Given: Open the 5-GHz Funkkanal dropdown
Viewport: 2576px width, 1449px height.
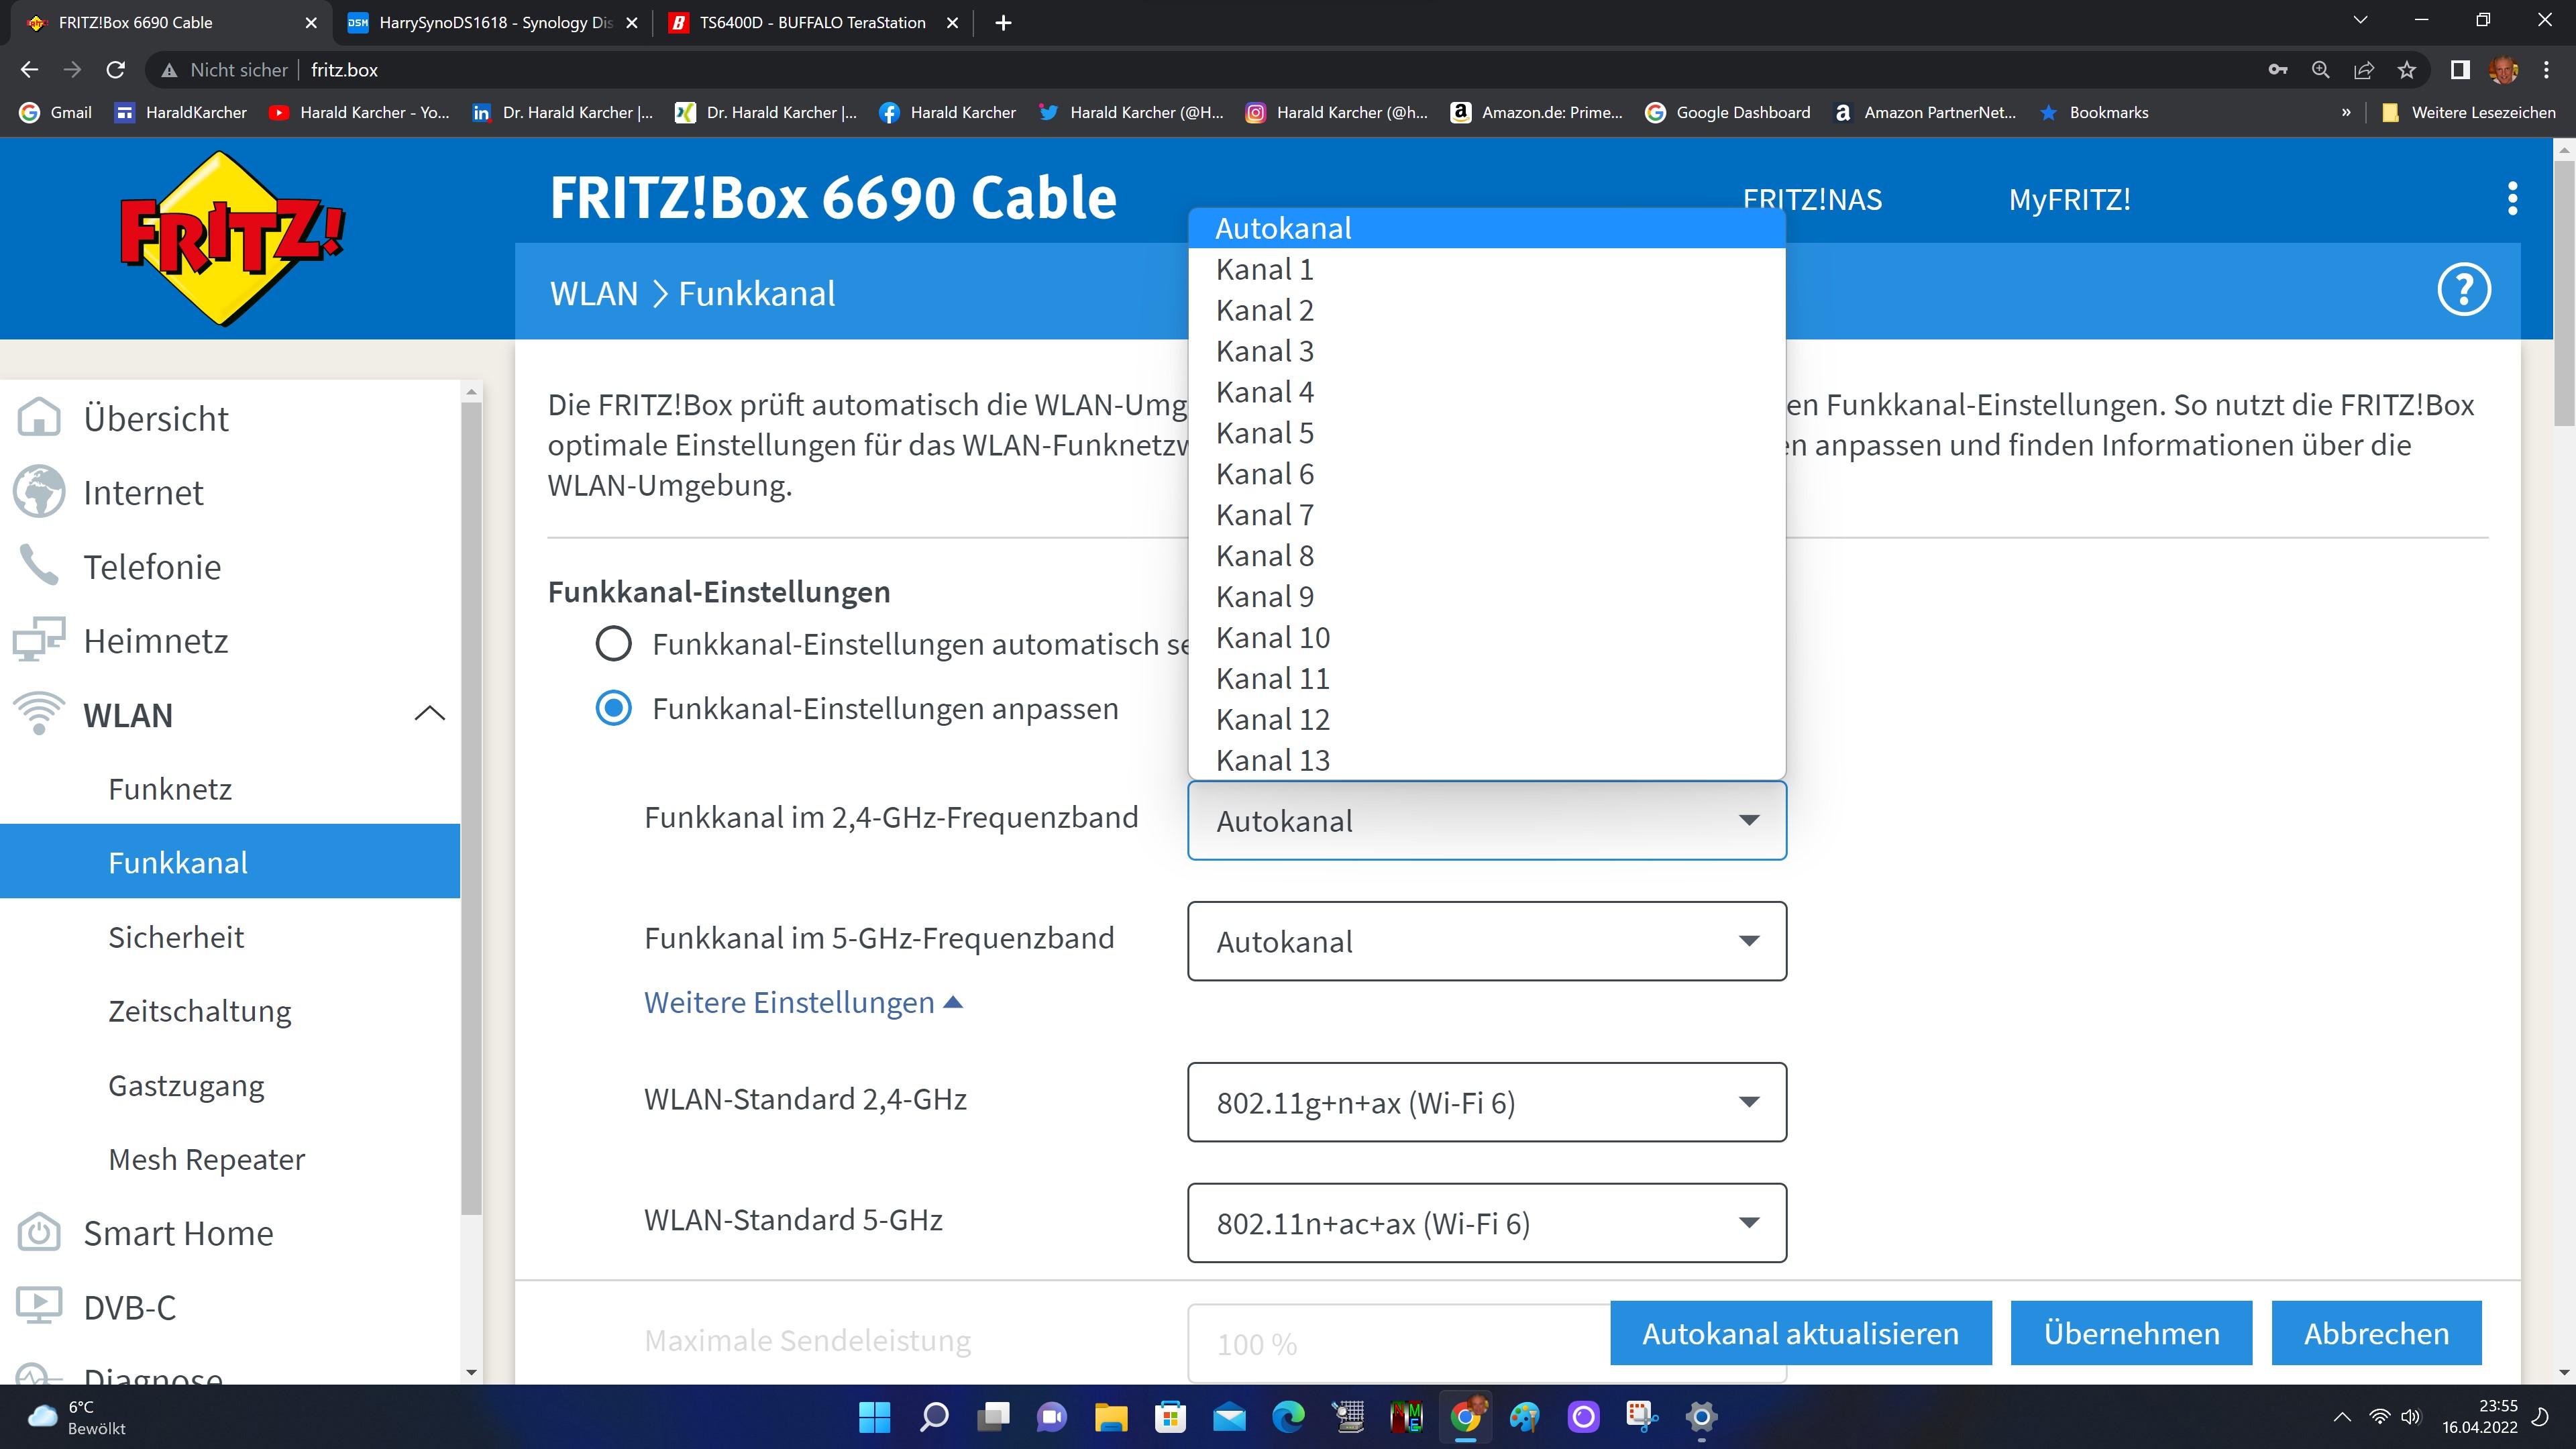Looking at the screenshot, I should (1486, 941).
